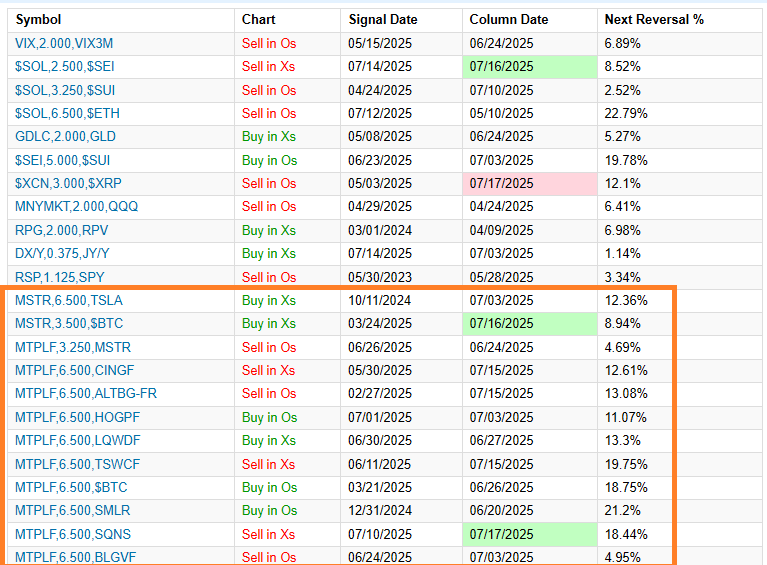Sort by the Chart column header
This screenshot has width=767, height=565.
pos(259,20)
